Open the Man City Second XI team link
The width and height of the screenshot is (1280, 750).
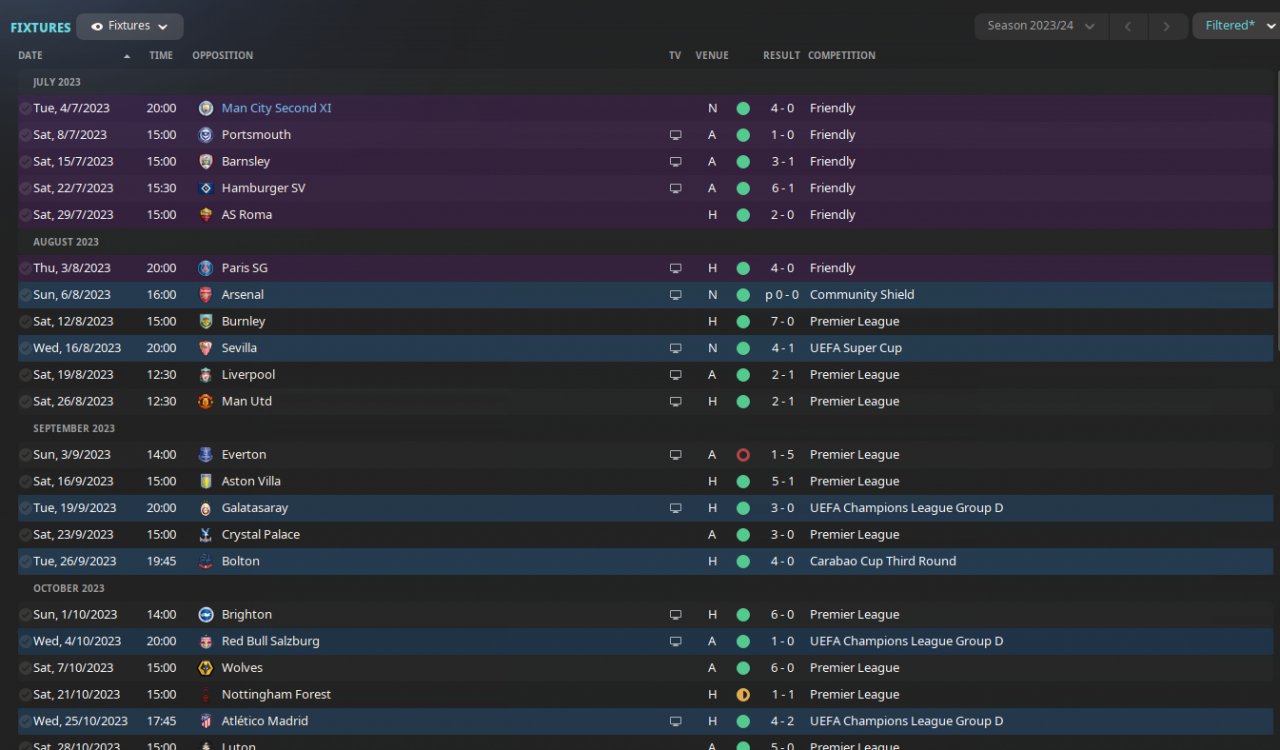276,108
